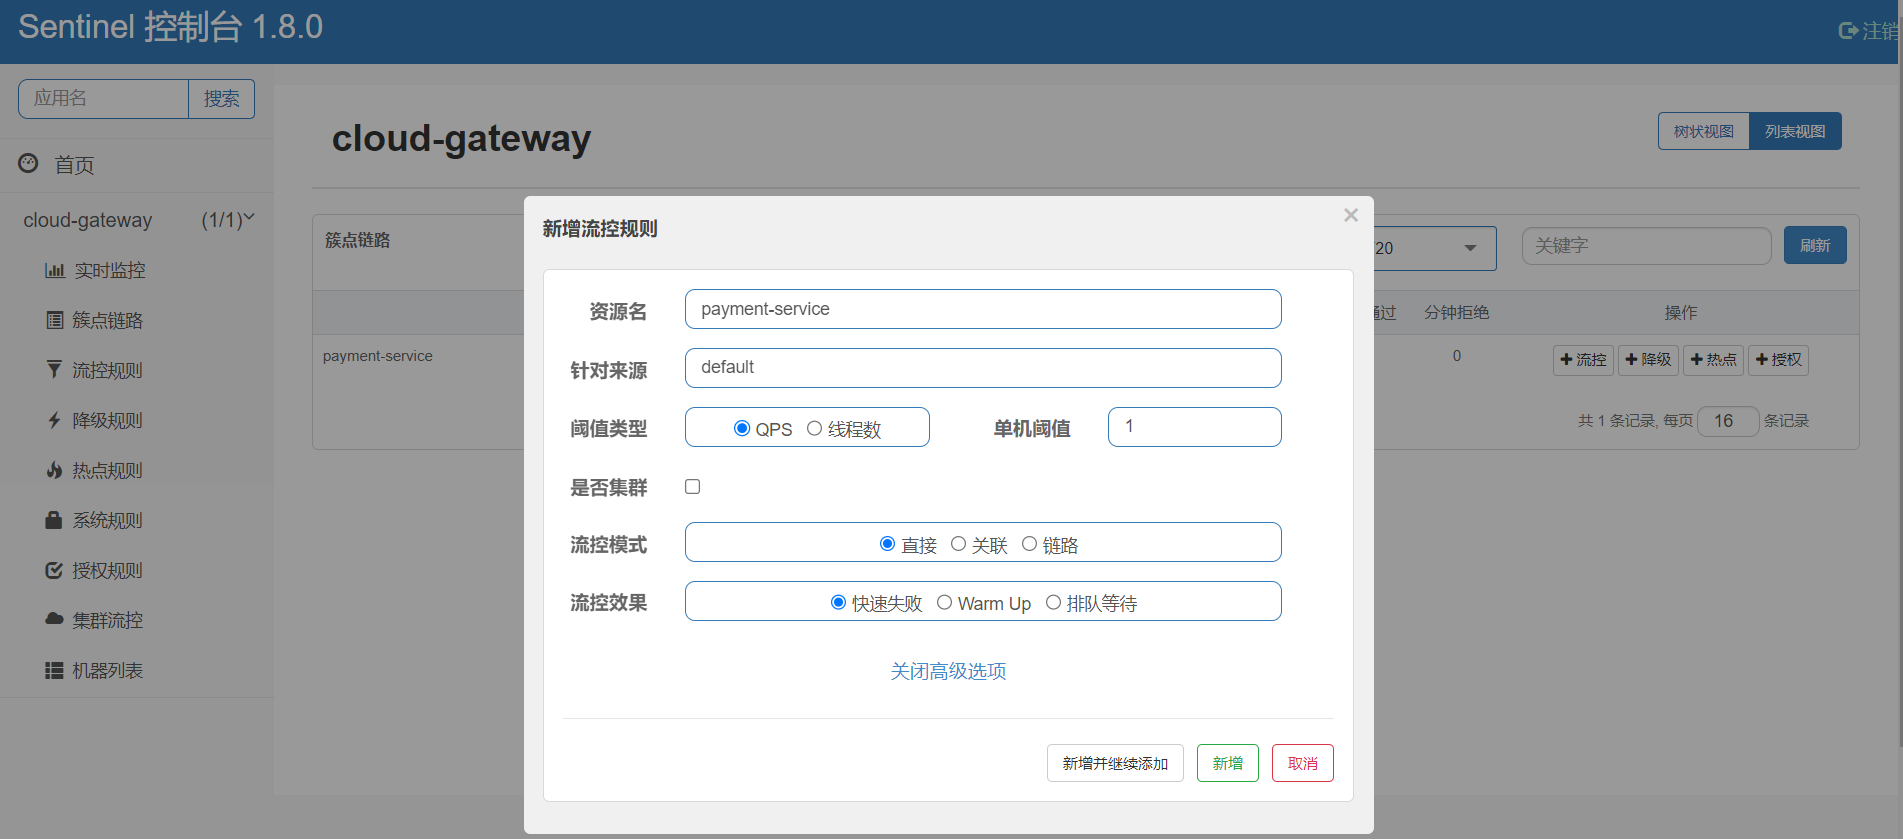Click the machine list icon in sidebar
The height and width of the screenshot is (839, 1903).
pyautogui.click(x=54, y=670)
